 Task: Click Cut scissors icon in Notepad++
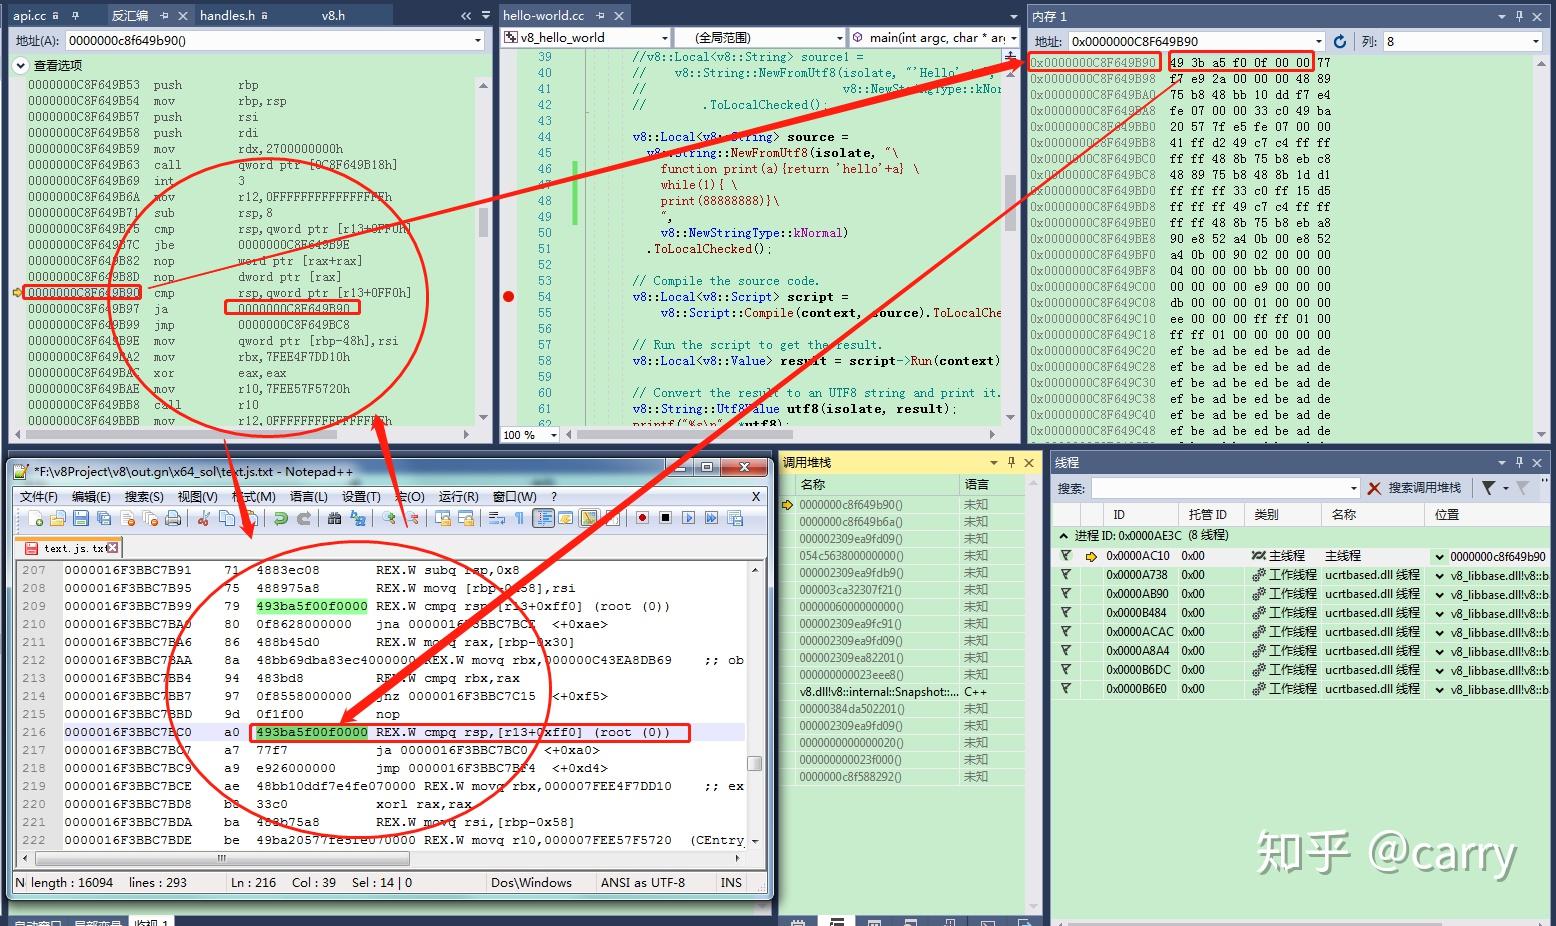tap(204, 518)
